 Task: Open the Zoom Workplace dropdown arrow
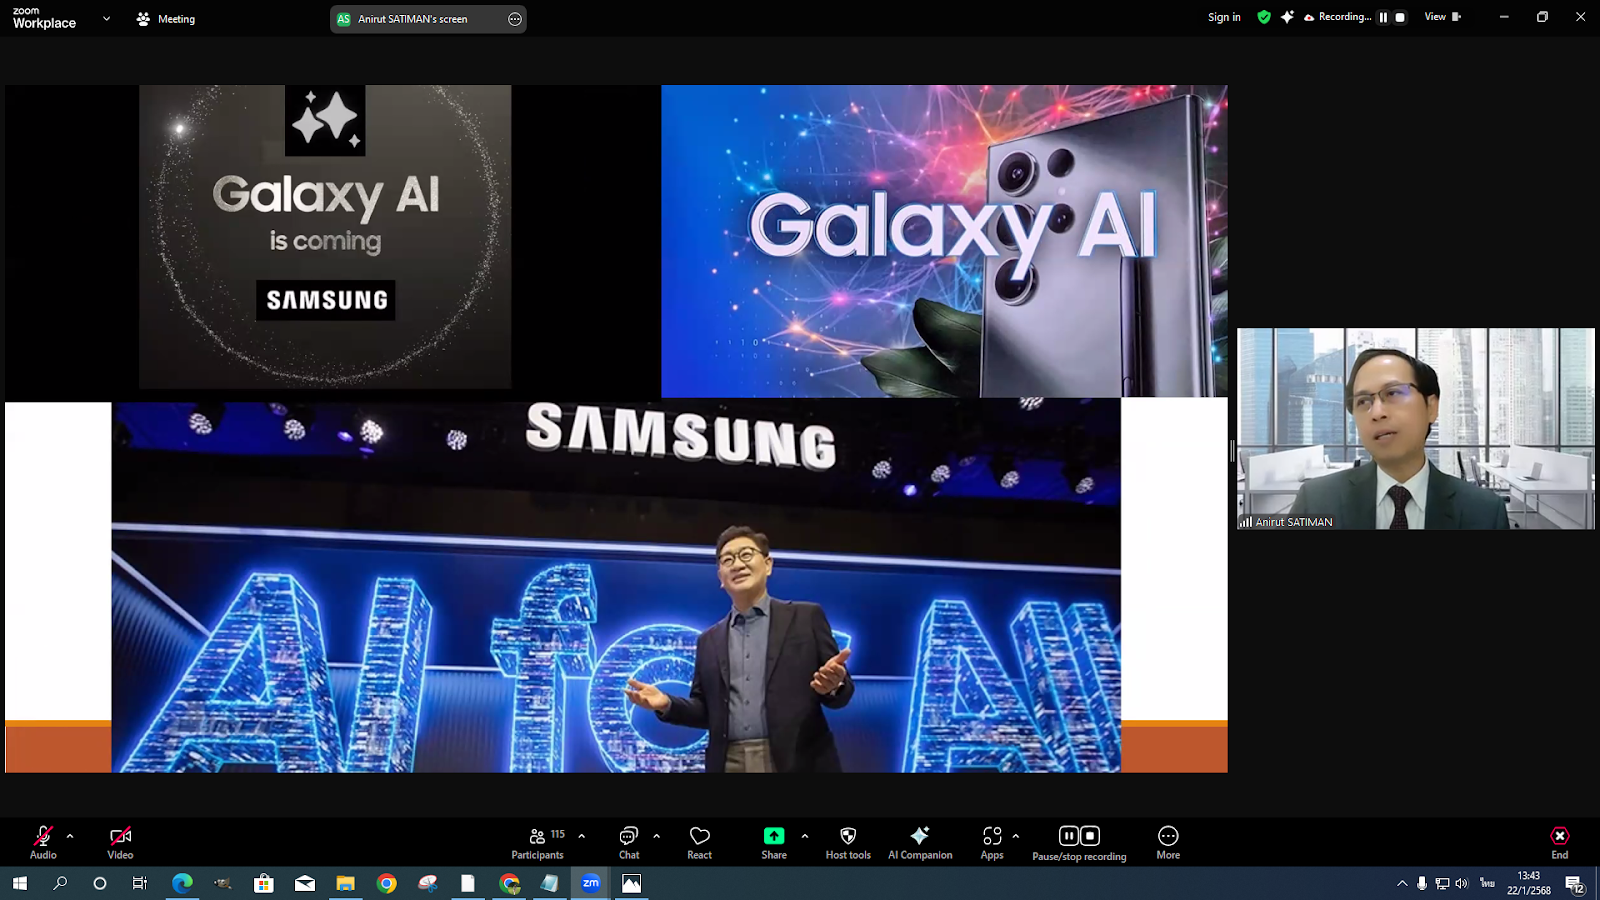pyautogui.click(x=107, y=19)
